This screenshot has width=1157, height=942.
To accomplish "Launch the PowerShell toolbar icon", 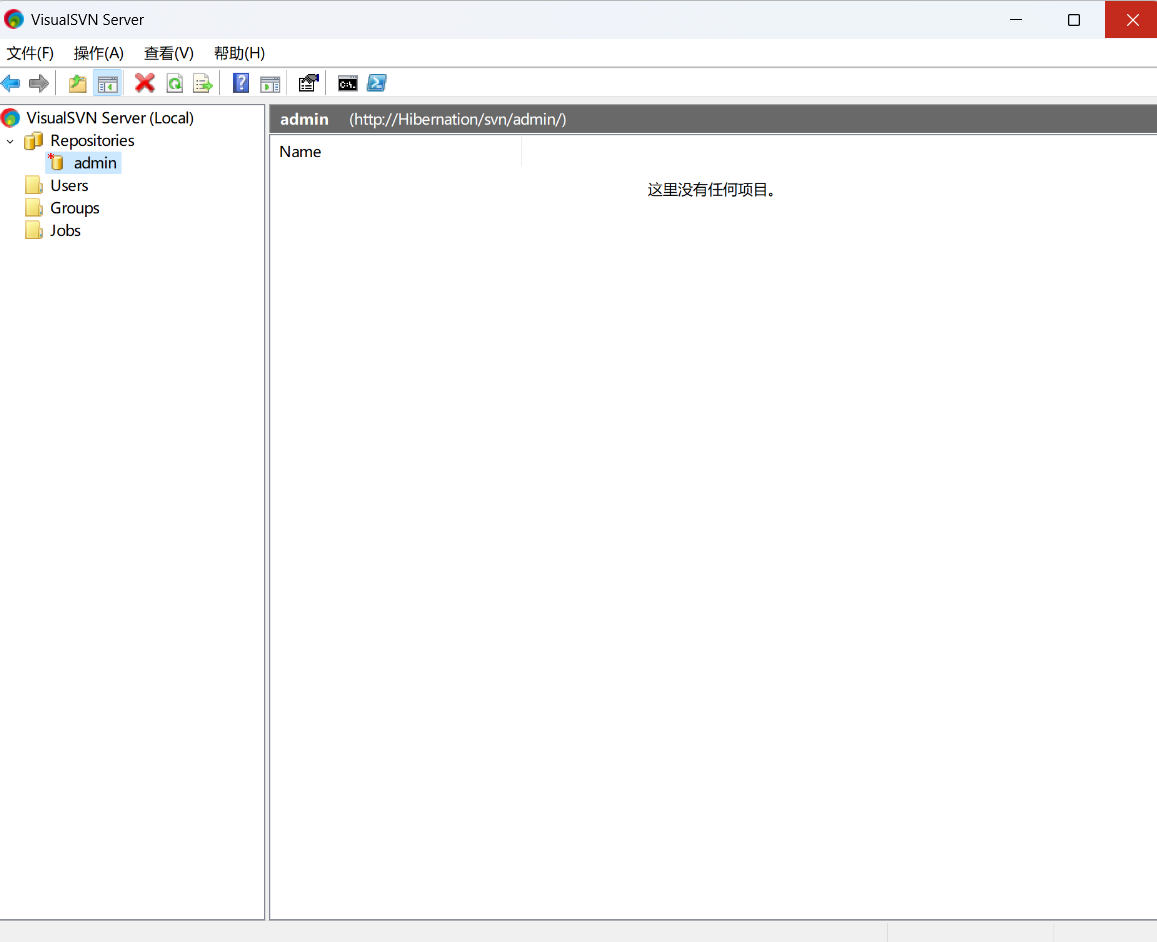I will click(x=376, y=83).
